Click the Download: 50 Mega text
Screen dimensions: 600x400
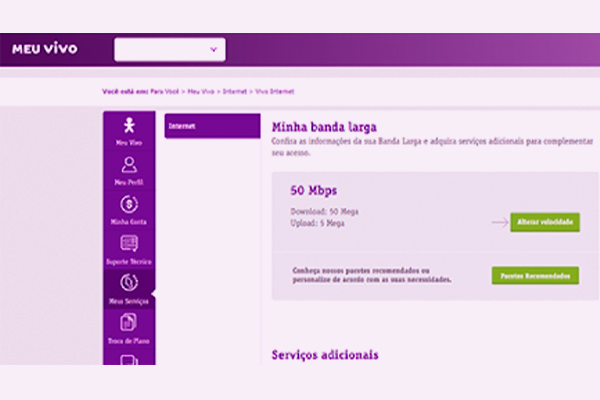click(324, 211)
